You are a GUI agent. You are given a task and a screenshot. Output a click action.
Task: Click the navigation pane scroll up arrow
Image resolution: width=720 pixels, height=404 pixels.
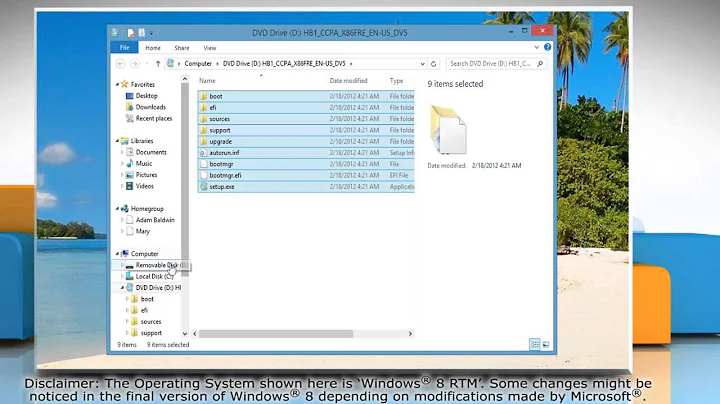(185, 79)
